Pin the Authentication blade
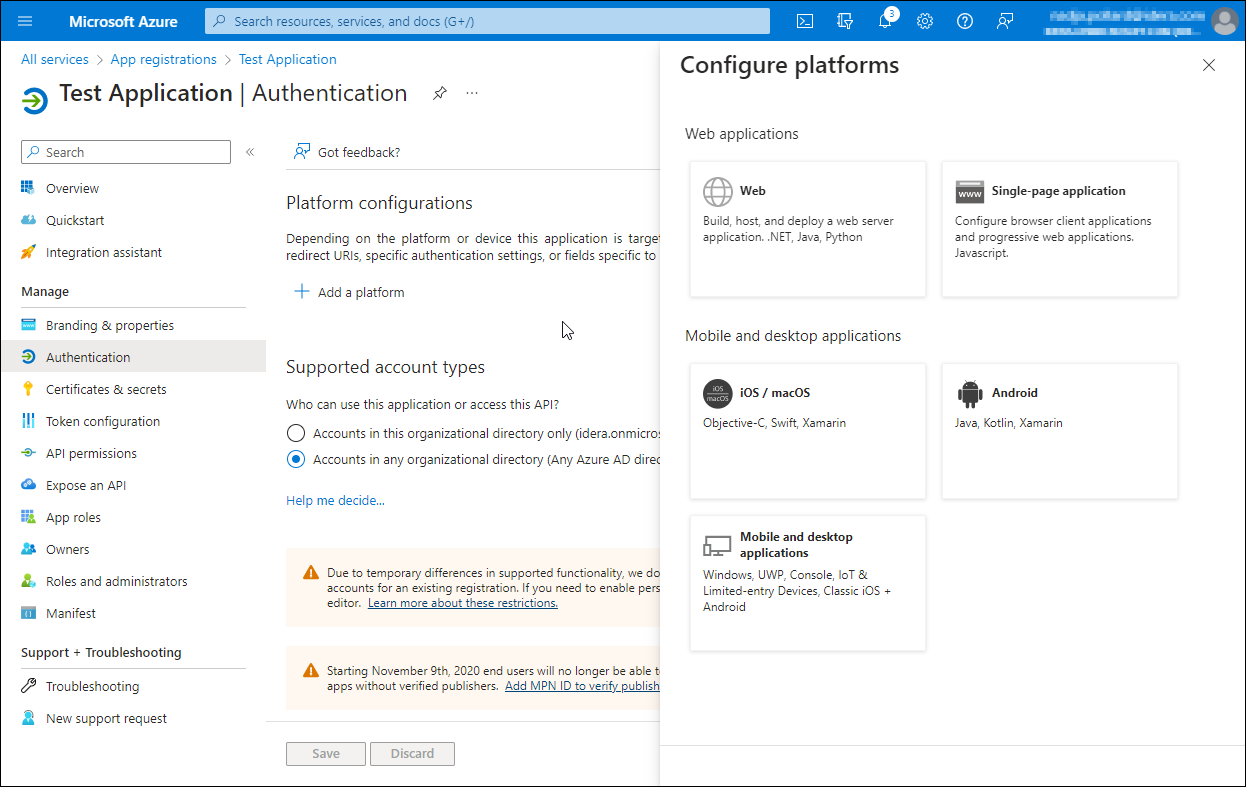This screenshot has height=787, width=1246. click(x=439, y=93)
